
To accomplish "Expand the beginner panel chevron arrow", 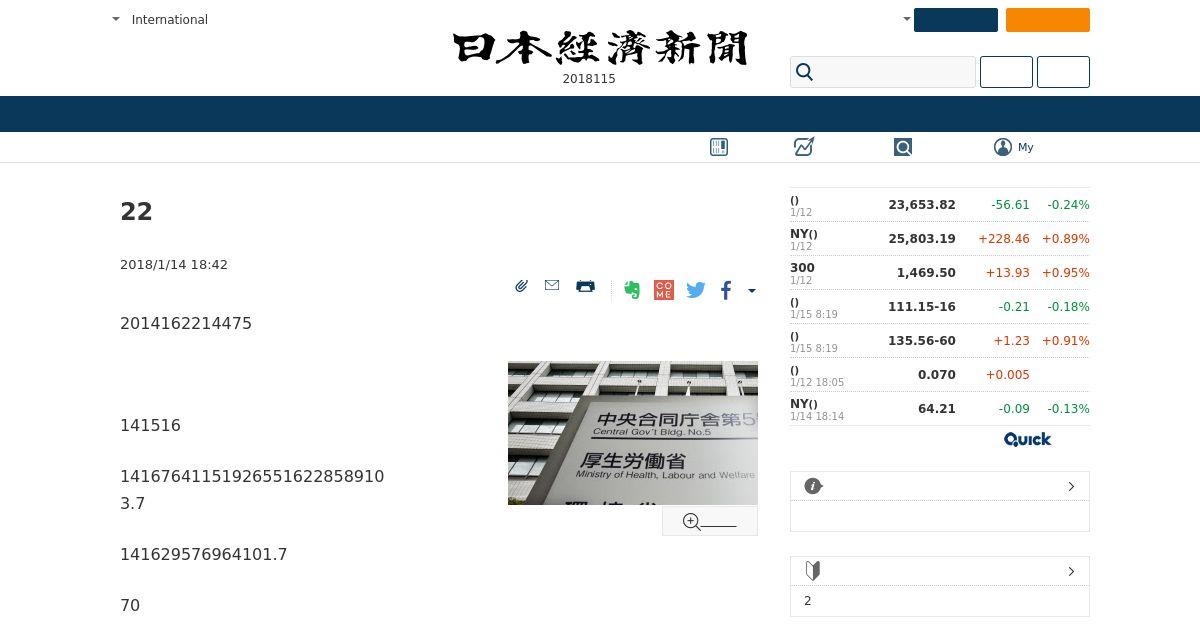I will tap(1071, 571).
